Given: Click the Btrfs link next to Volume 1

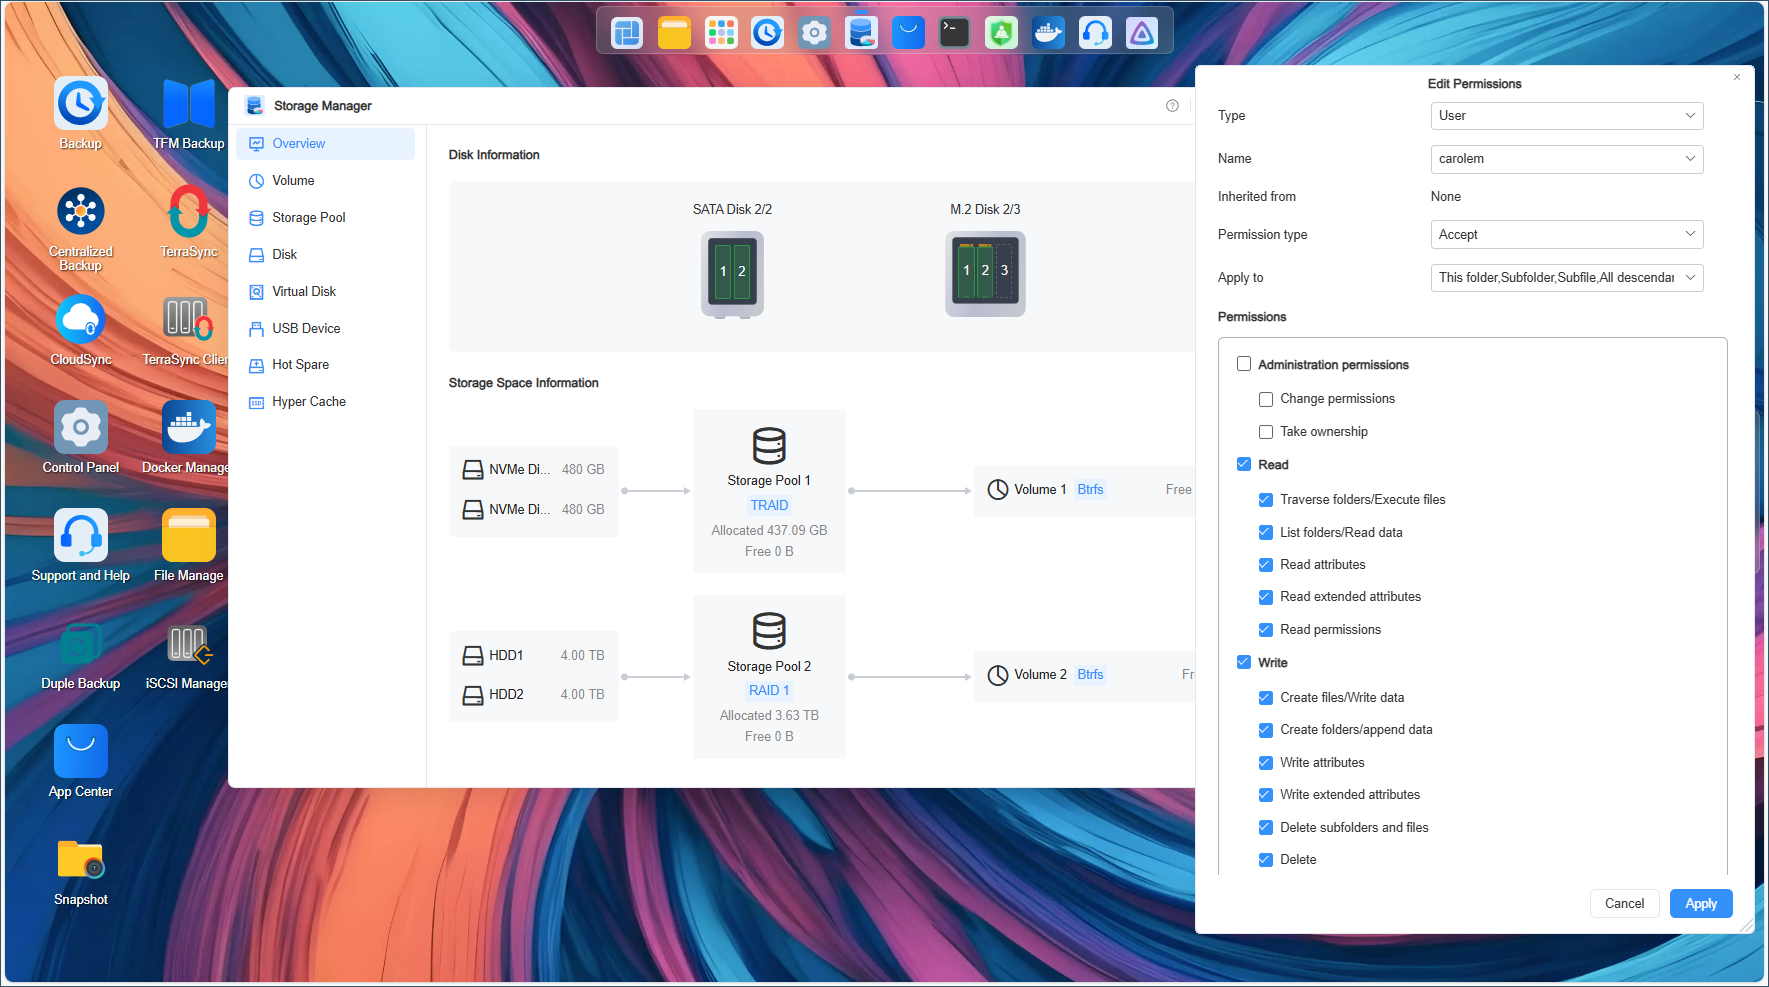Looking at the screenshot, I should [x=1089, y=489].
